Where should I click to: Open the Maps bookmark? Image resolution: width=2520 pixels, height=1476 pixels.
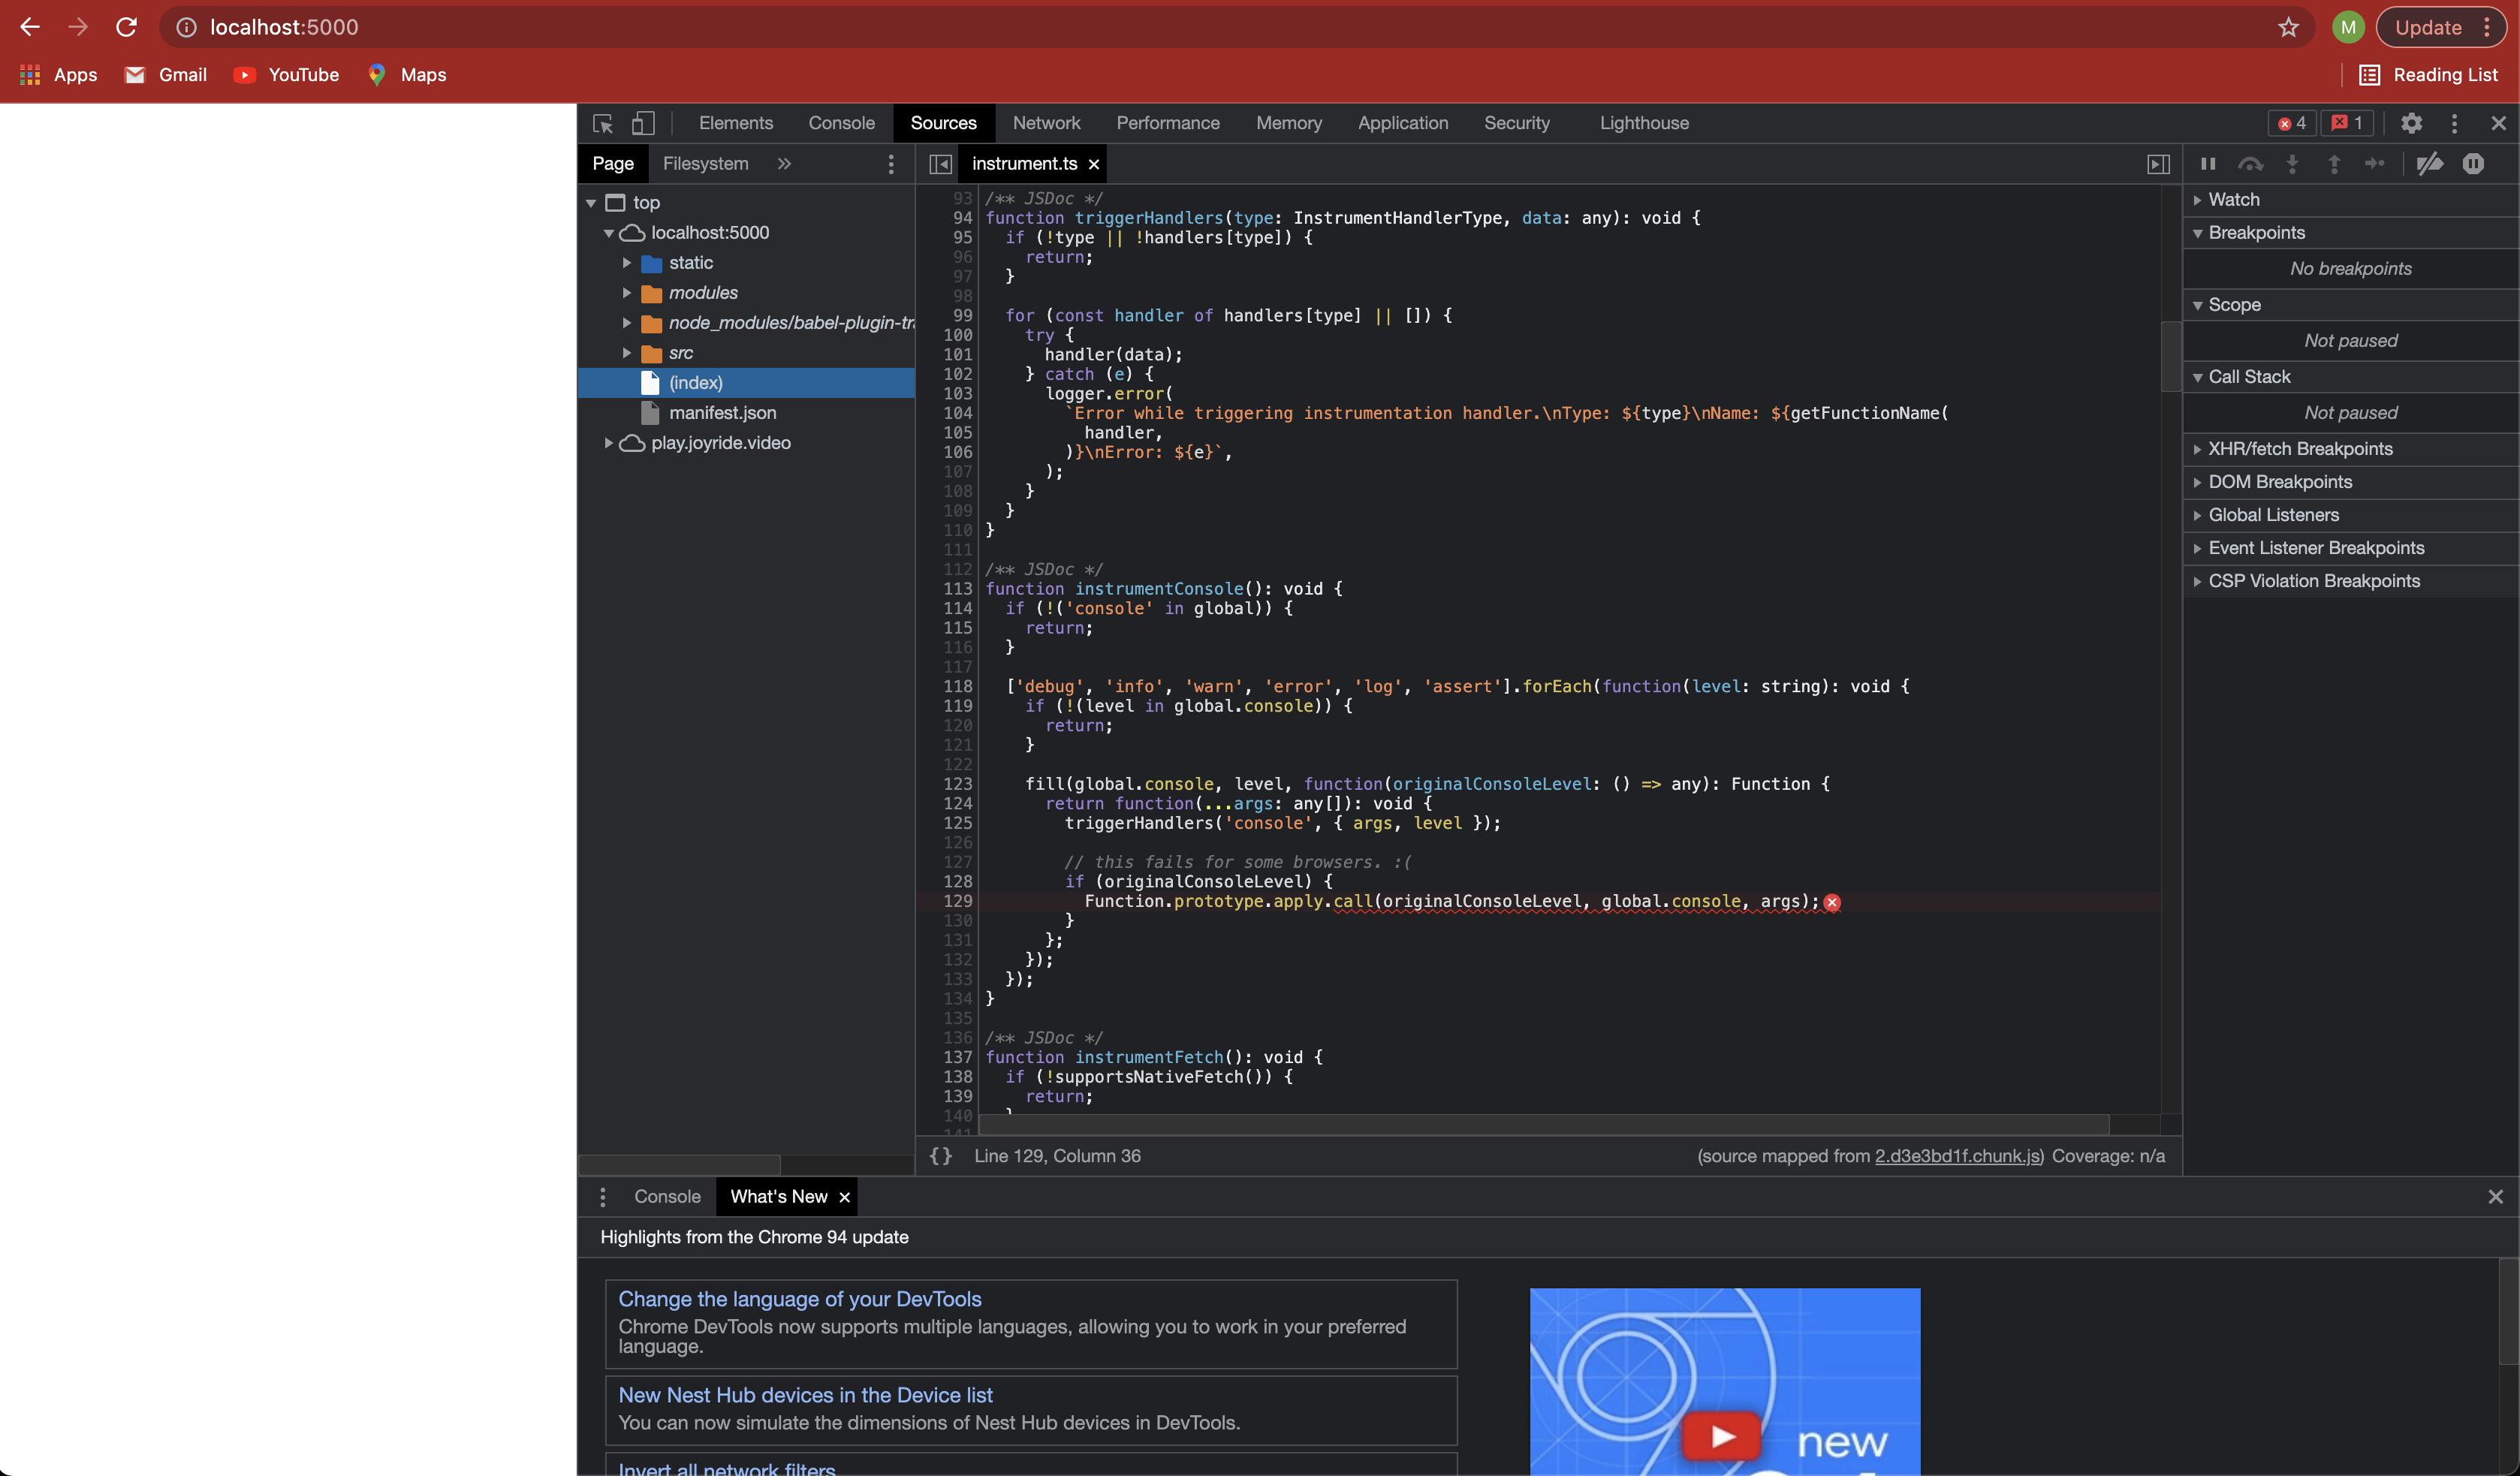click(407, 75)
